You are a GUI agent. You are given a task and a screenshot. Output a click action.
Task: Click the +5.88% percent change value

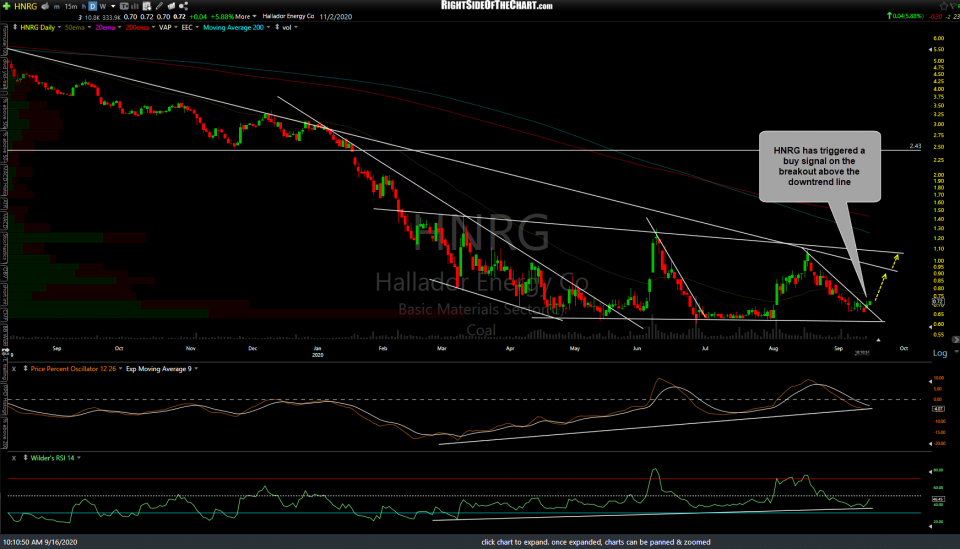222,17
